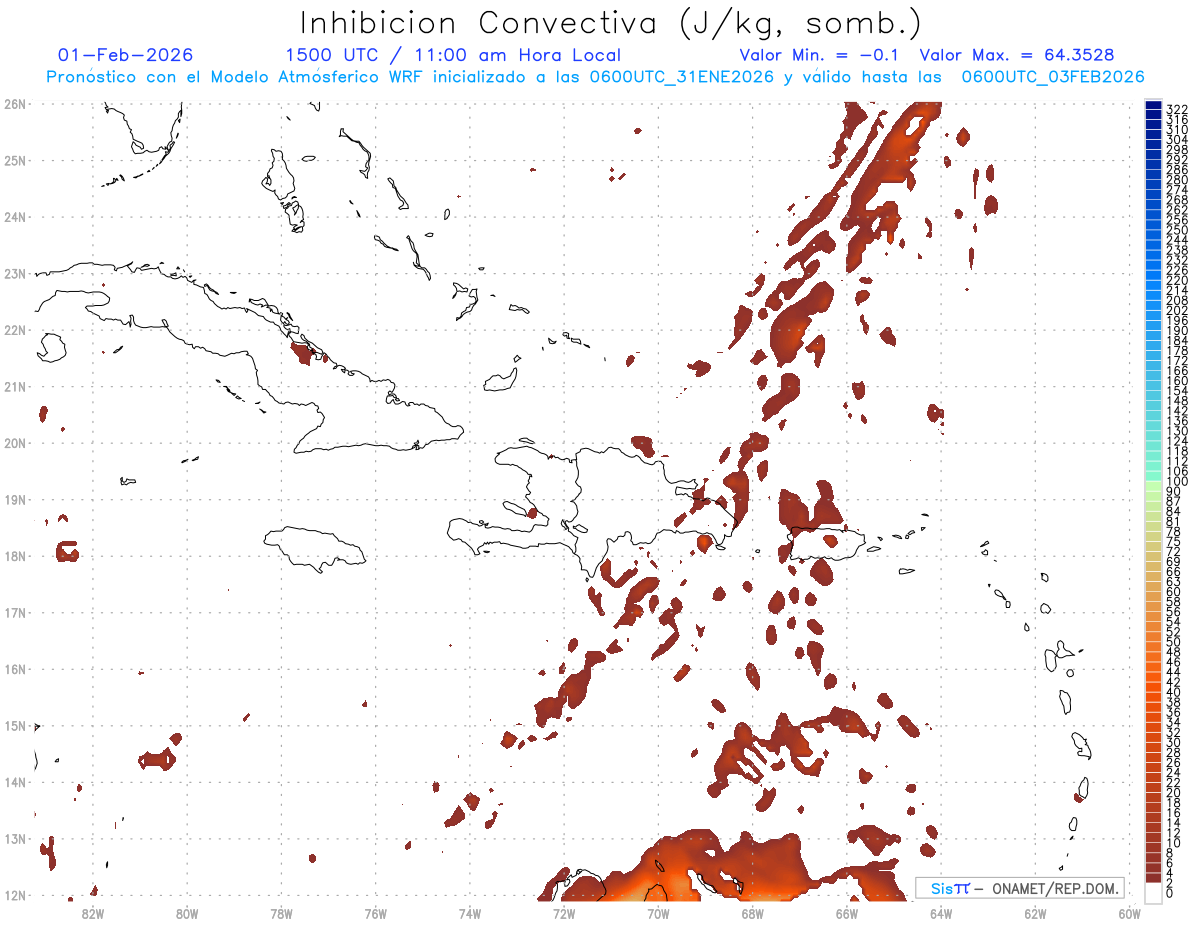Image resolution: width=1200 pixels, height=927 pixels.
Task: Click the '70W' longitude label
Action: [x=658, y=913]
